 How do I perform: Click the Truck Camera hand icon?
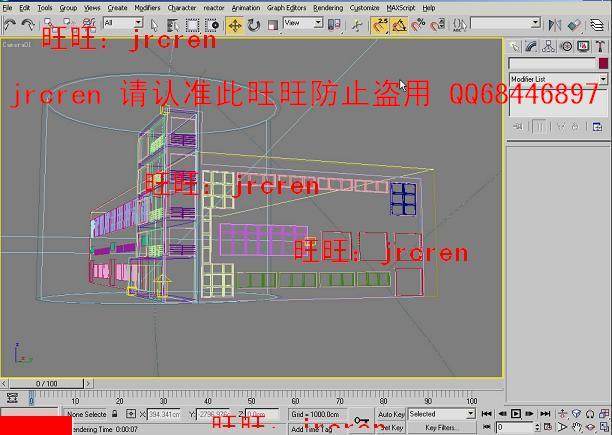pos(576,427)
